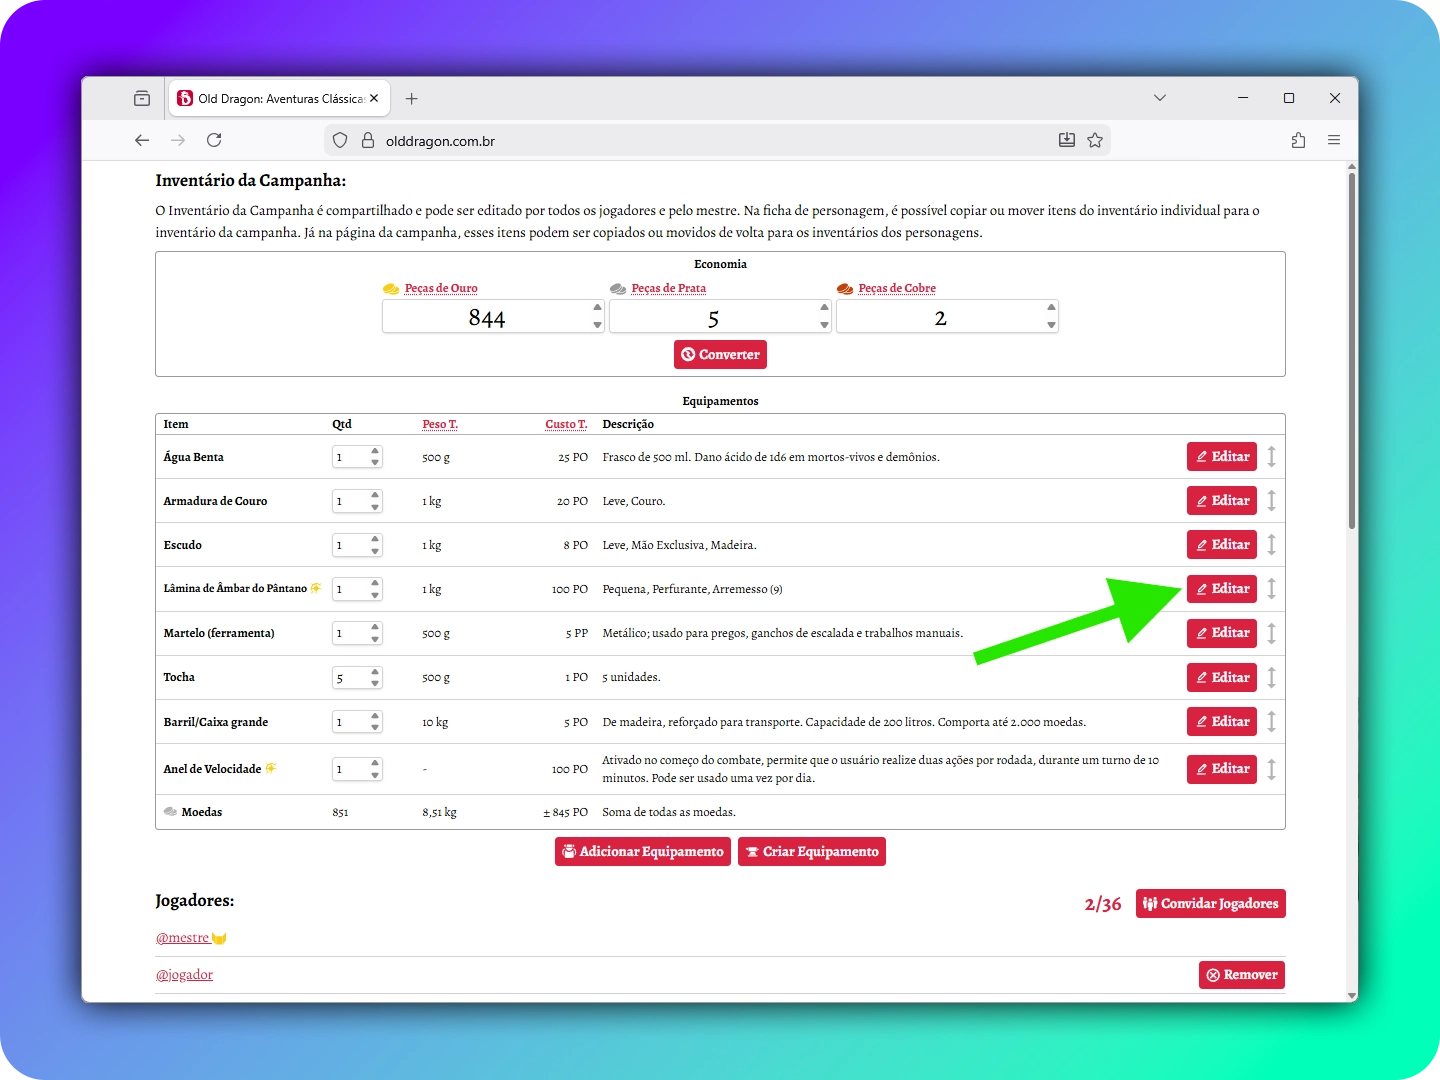Decrease Peças de Cobre with down arrow

[1051, 325]
